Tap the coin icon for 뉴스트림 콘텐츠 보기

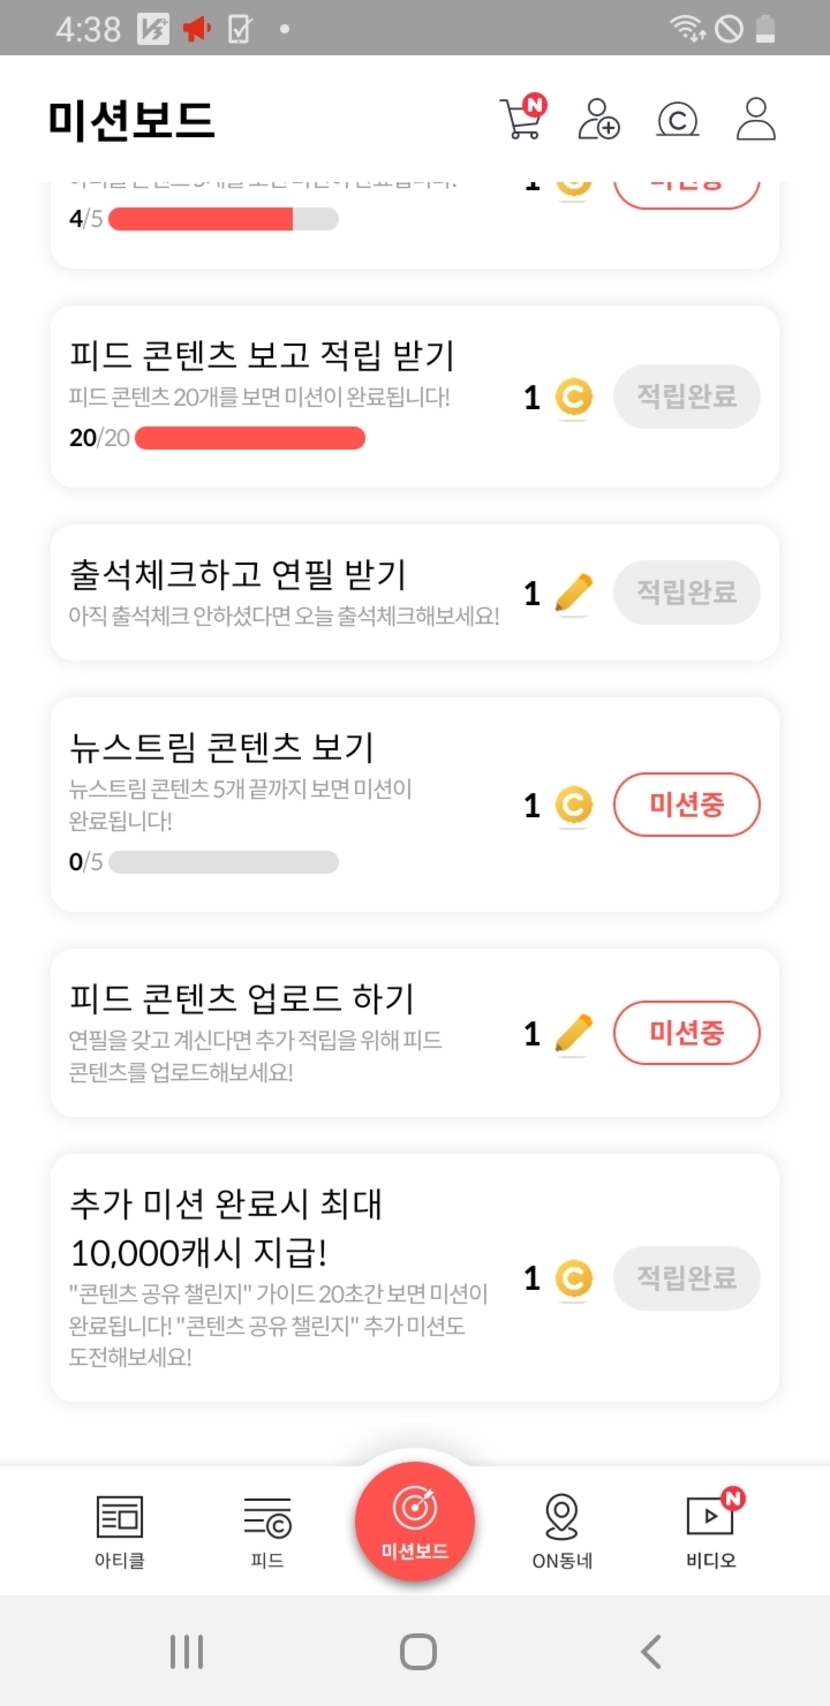(x=574, y=805)
